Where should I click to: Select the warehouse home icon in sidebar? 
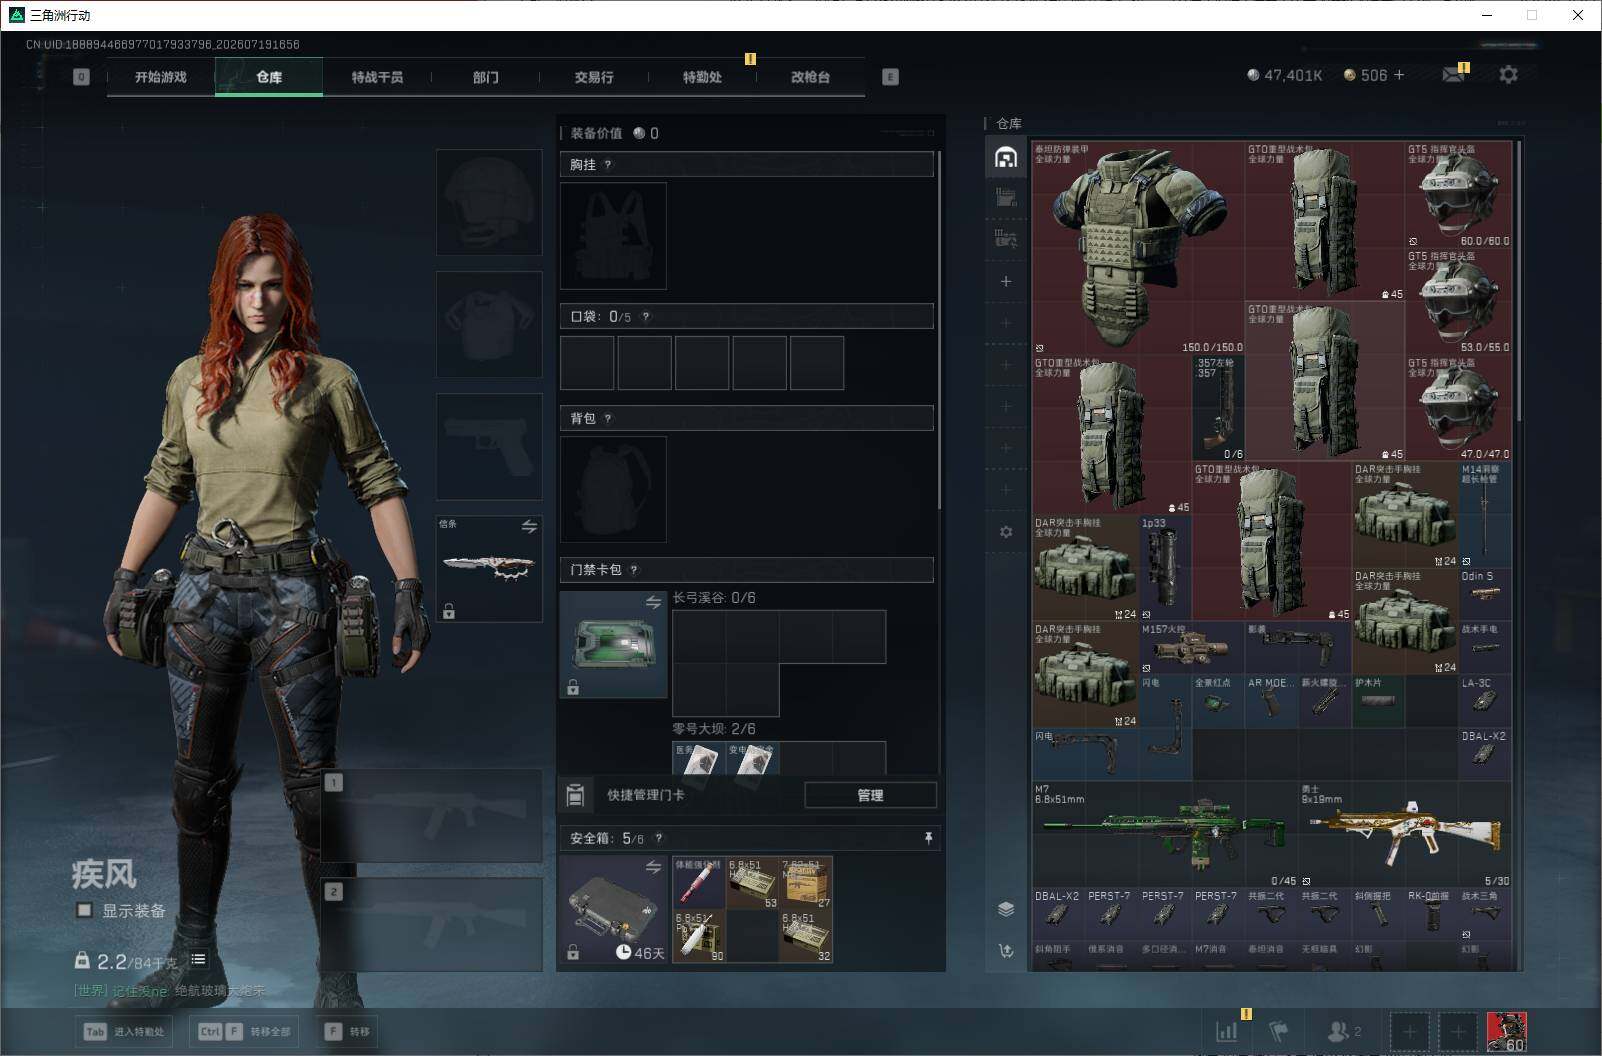coord(1006,157)
